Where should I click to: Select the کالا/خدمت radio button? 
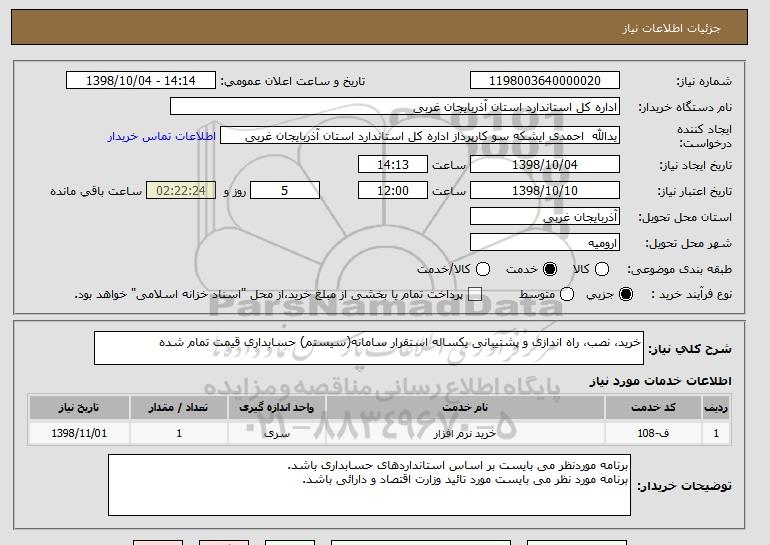483,269
